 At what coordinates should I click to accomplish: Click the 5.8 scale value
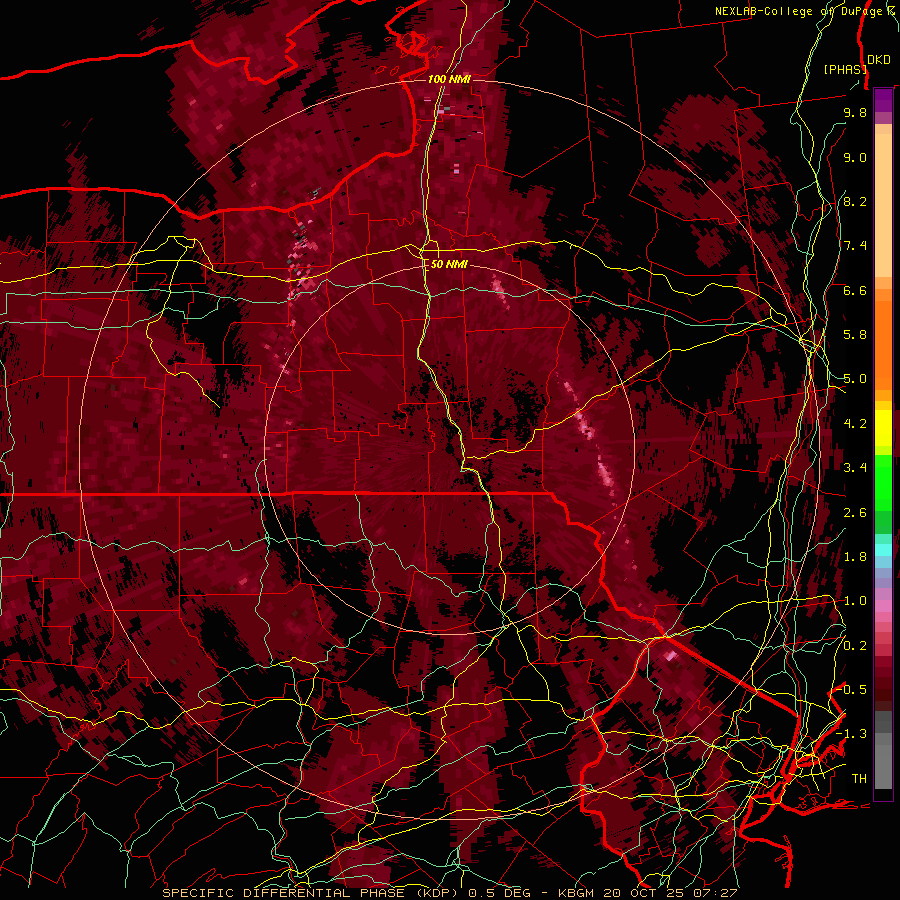click(855, 335)
